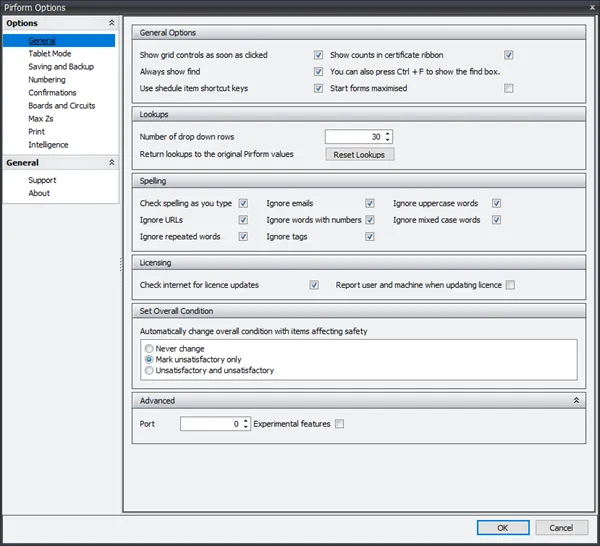Confirm settings with the OK button

(x=503, y=528)
